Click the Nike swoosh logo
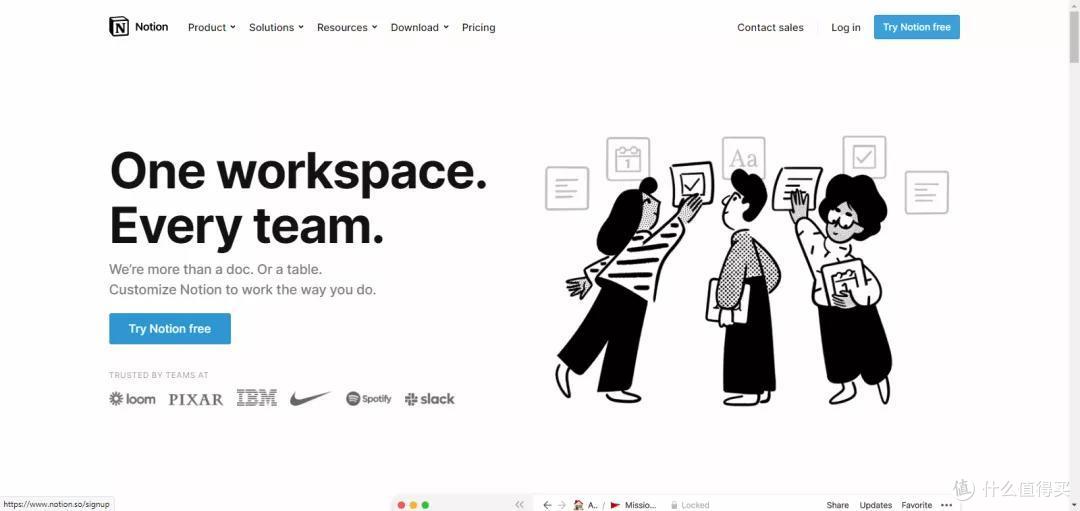The width and height of the screenshot is (1080, 511). click(x=310, y=399)
